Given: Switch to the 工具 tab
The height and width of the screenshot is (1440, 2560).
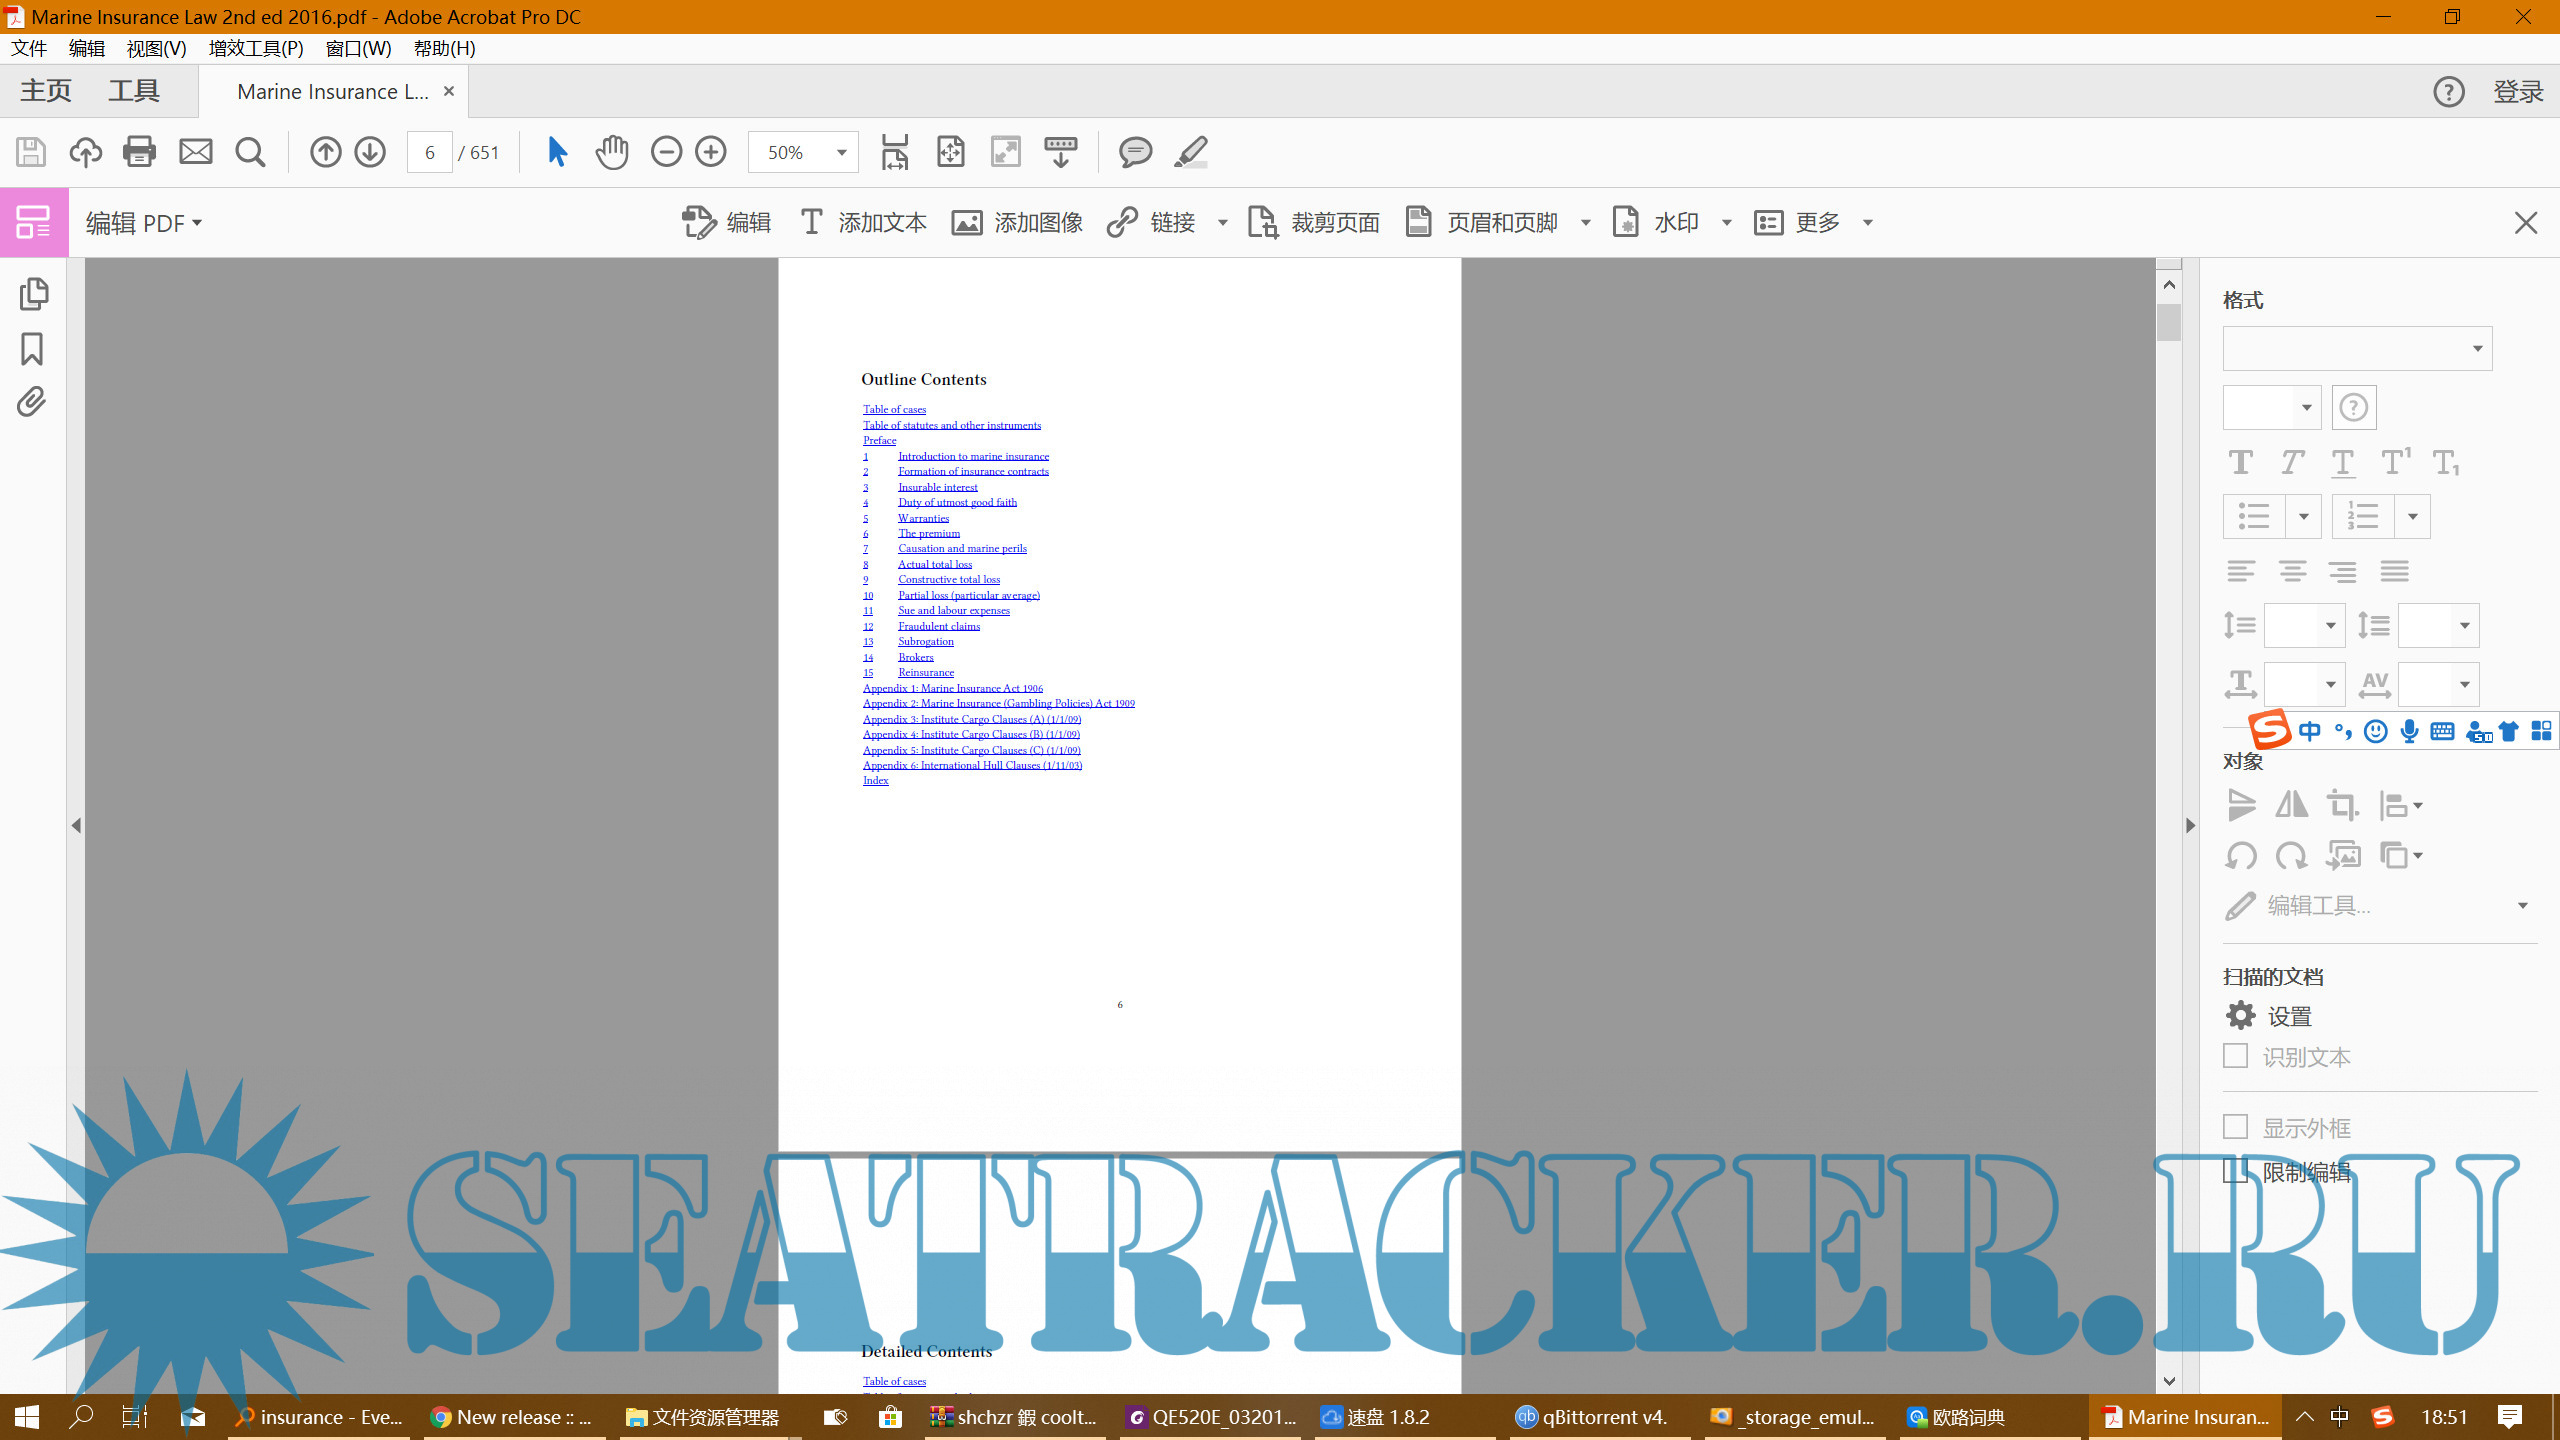Looking at the screenshot, I should (133, 91).
